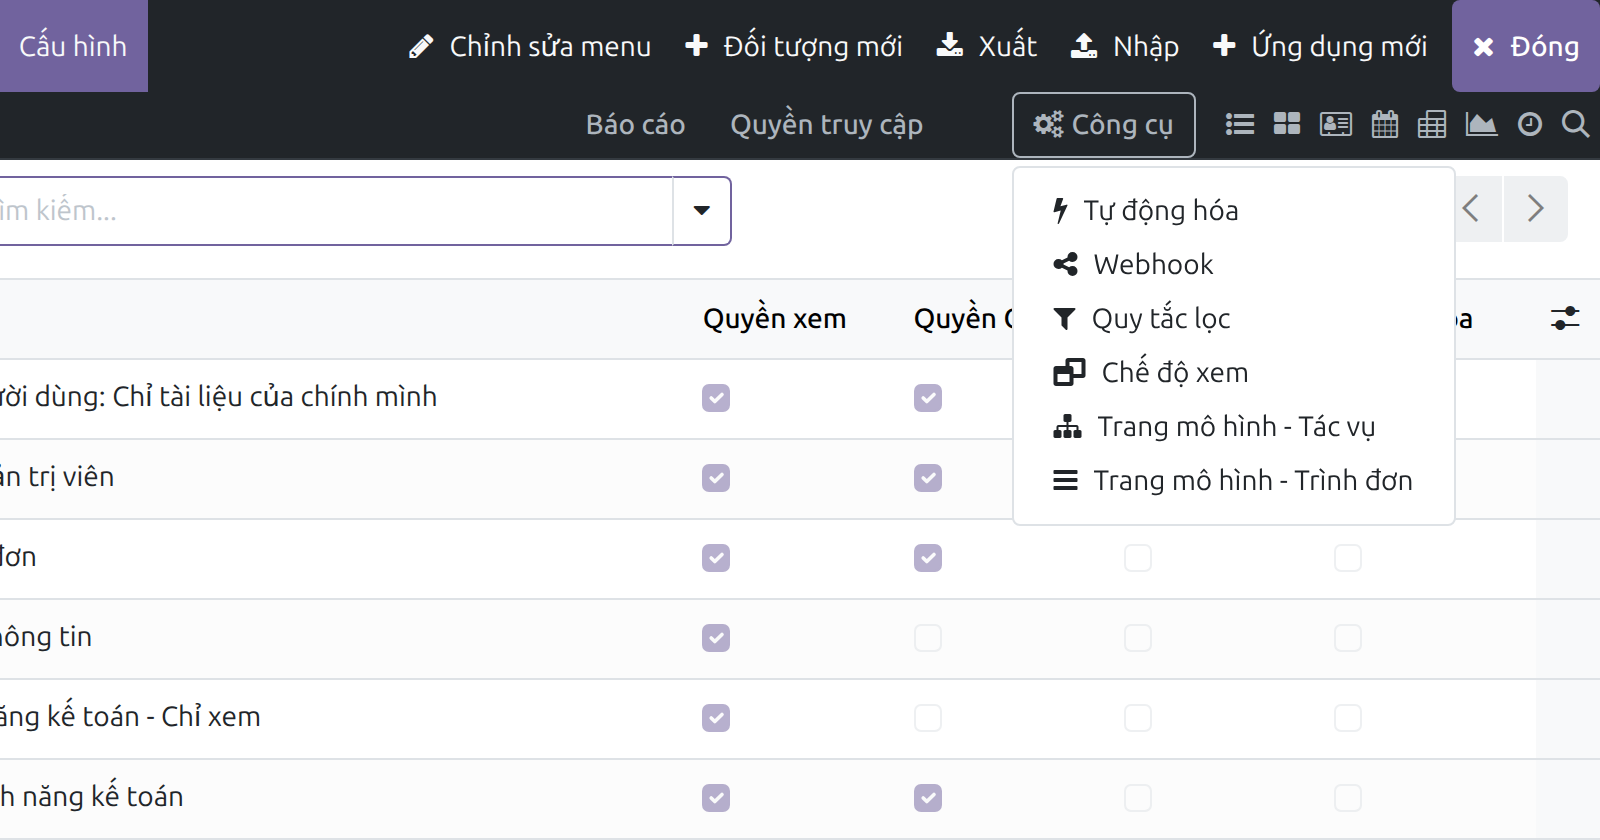
Task: Close Studio with the Đóng button
Action: click(x=1526, y=46)
